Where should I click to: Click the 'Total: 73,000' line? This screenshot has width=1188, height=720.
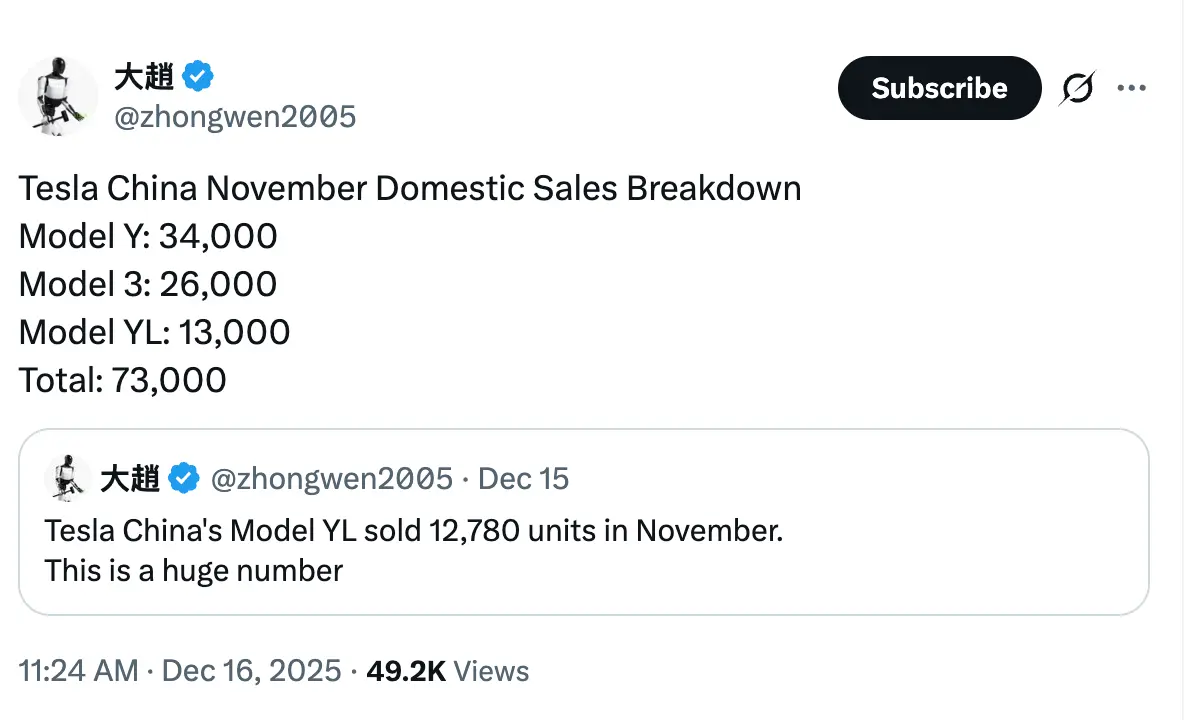pos(123,380)
